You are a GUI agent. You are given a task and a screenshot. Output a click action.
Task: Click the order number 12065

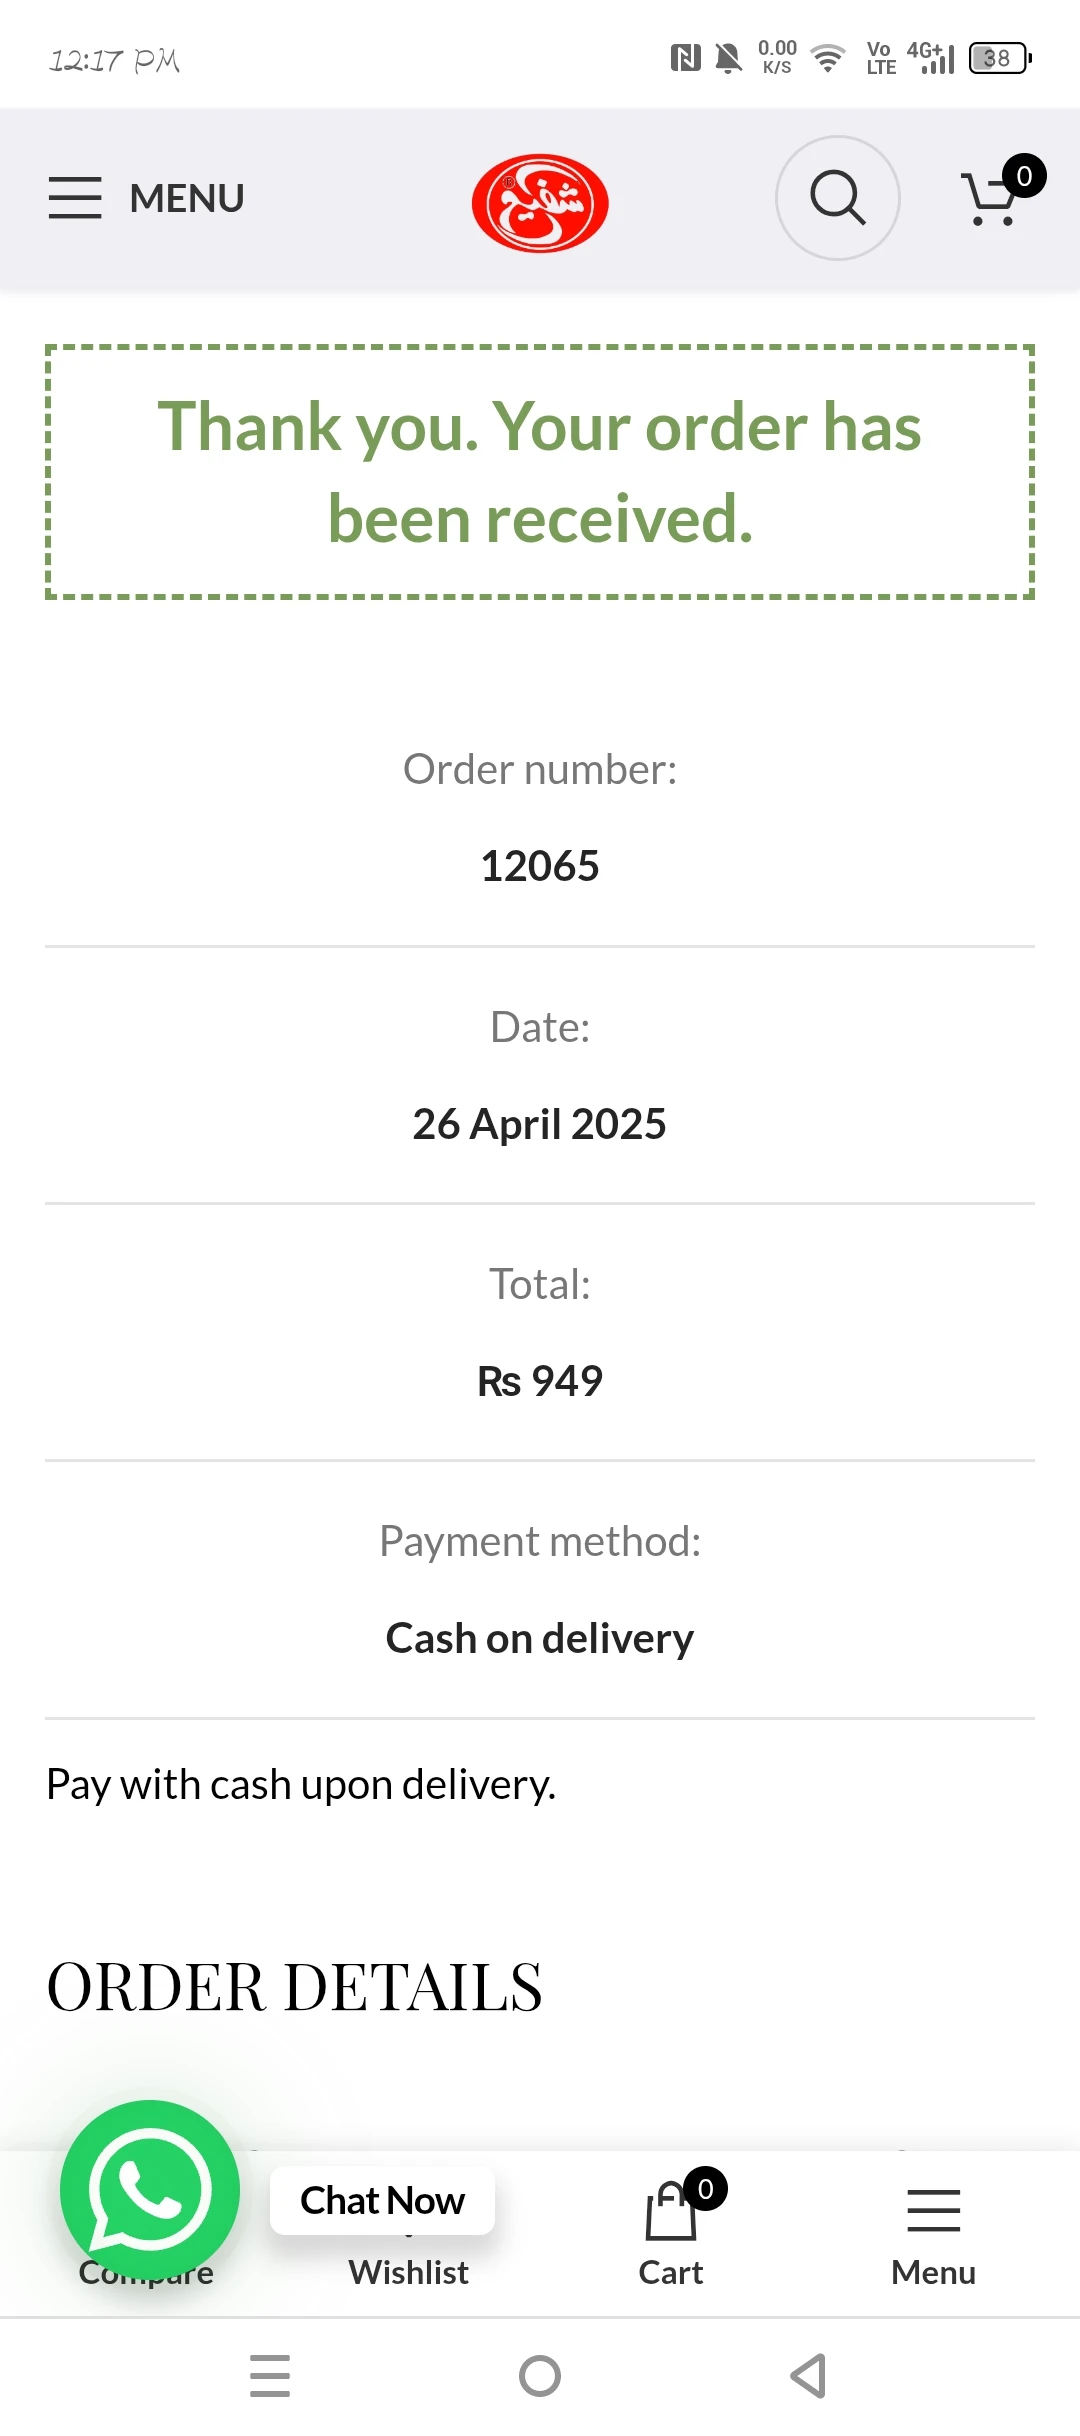click(540, 866)
